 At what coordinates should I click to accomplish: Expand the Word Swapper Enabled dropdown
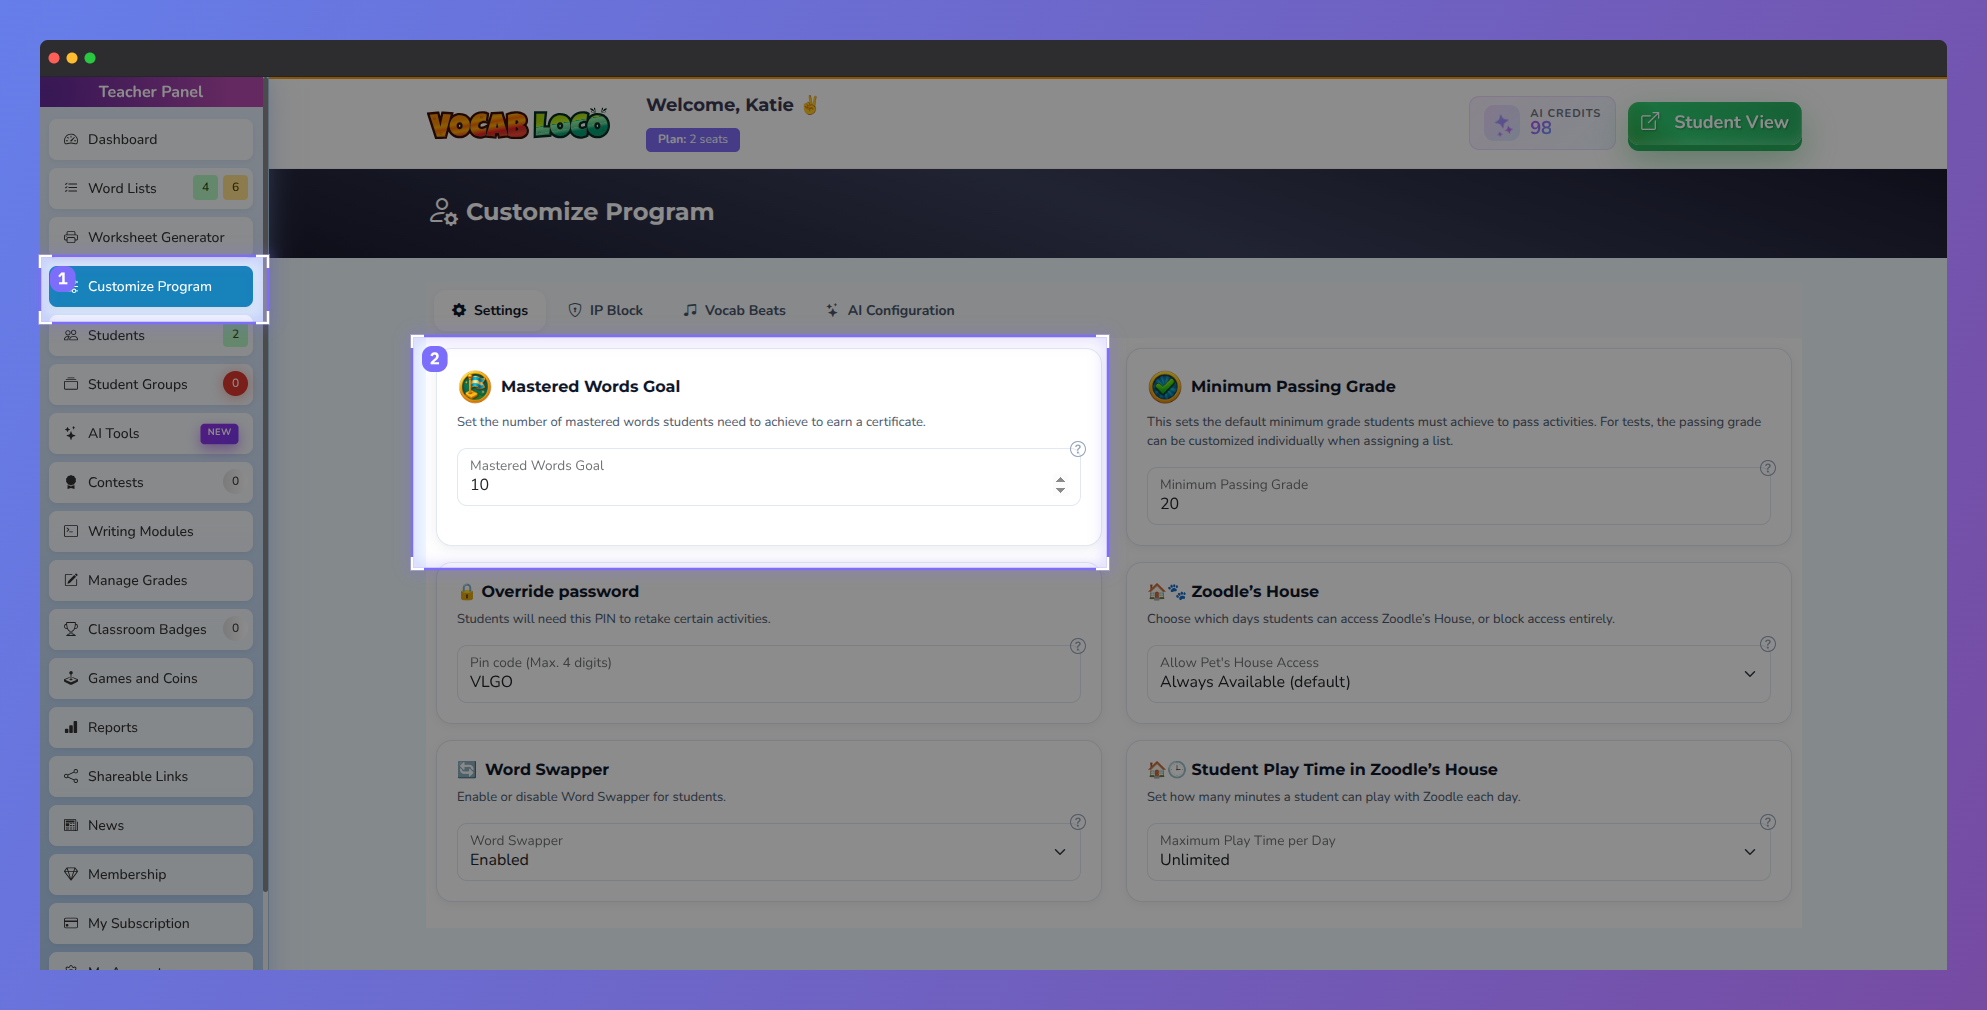(768, 851)
